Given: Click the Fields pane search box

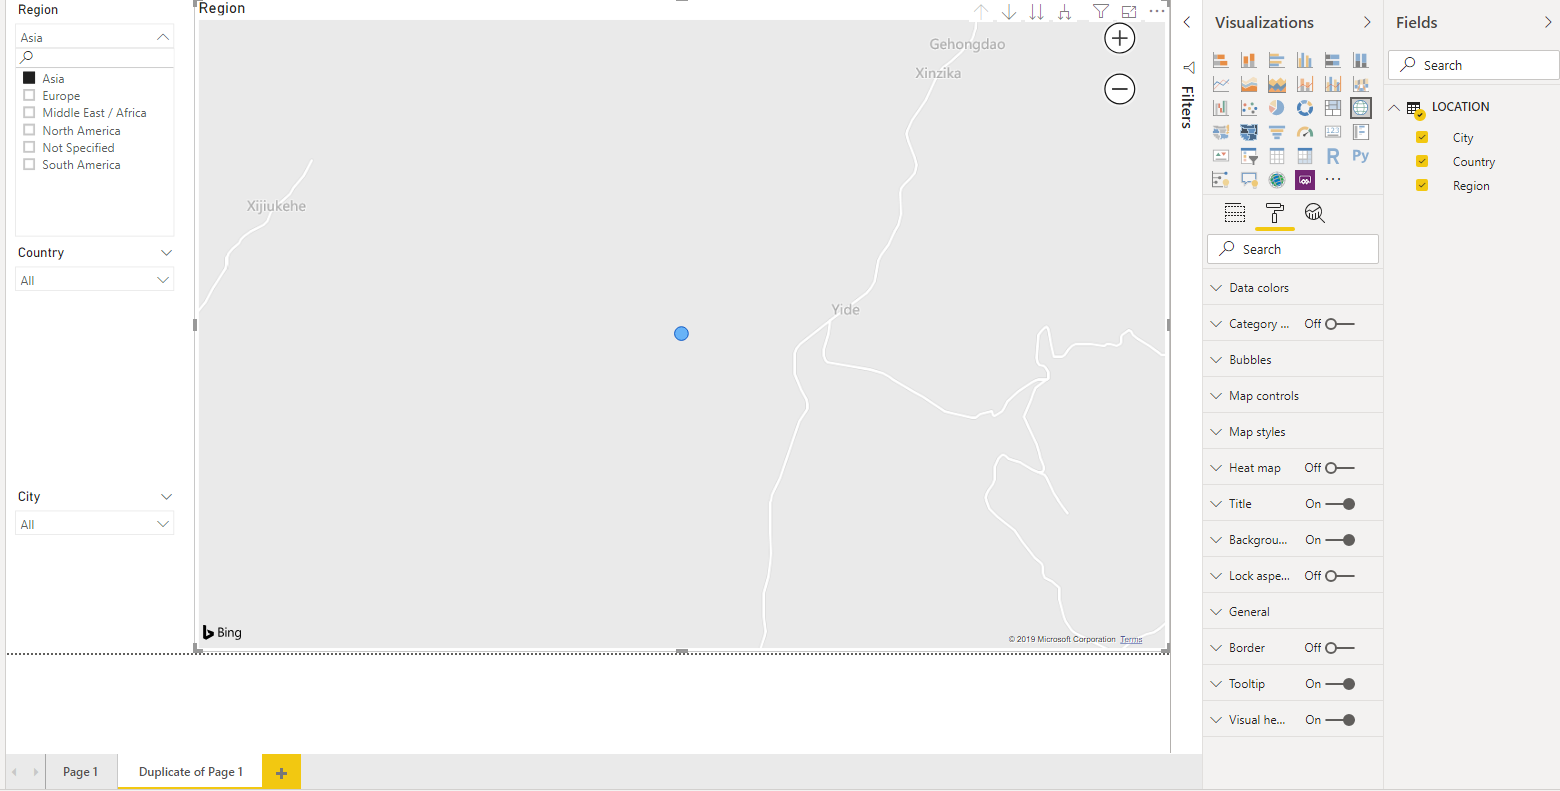Looking at the screenshot, I should point(1473,65).
